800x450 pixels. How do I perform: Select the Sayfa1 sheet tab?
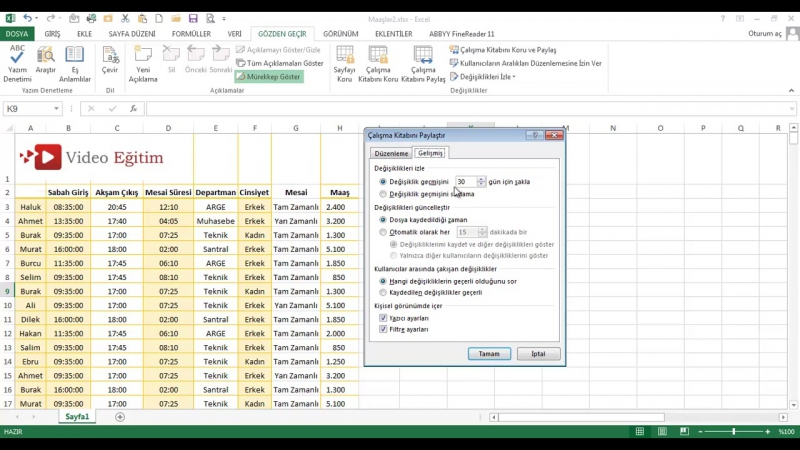click(x=77, y=417)
